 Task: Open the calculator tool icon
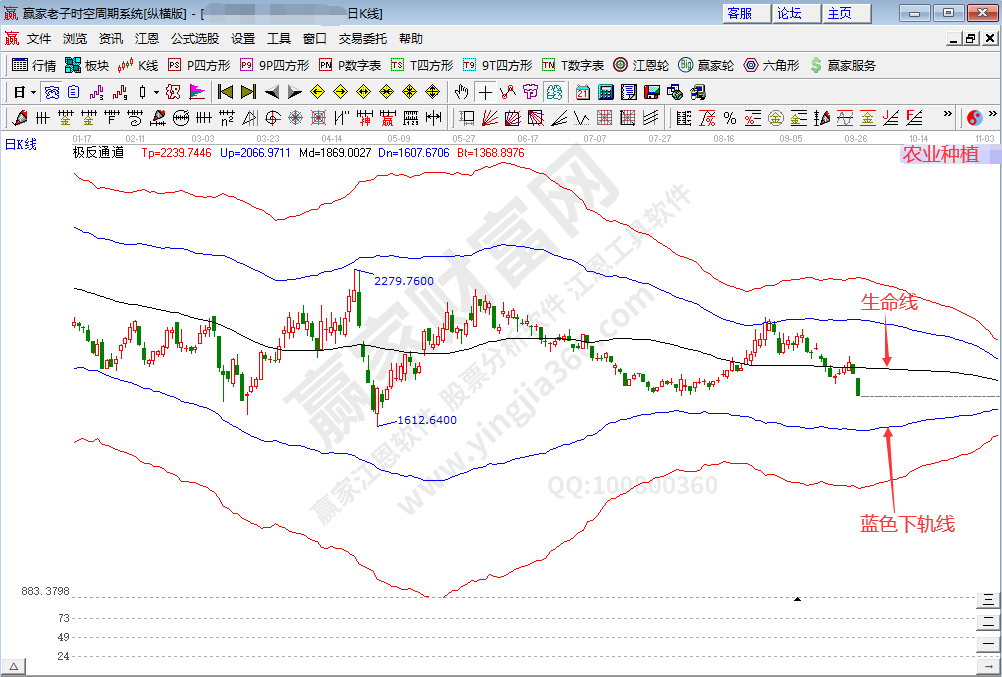click(x=605, y=92)
